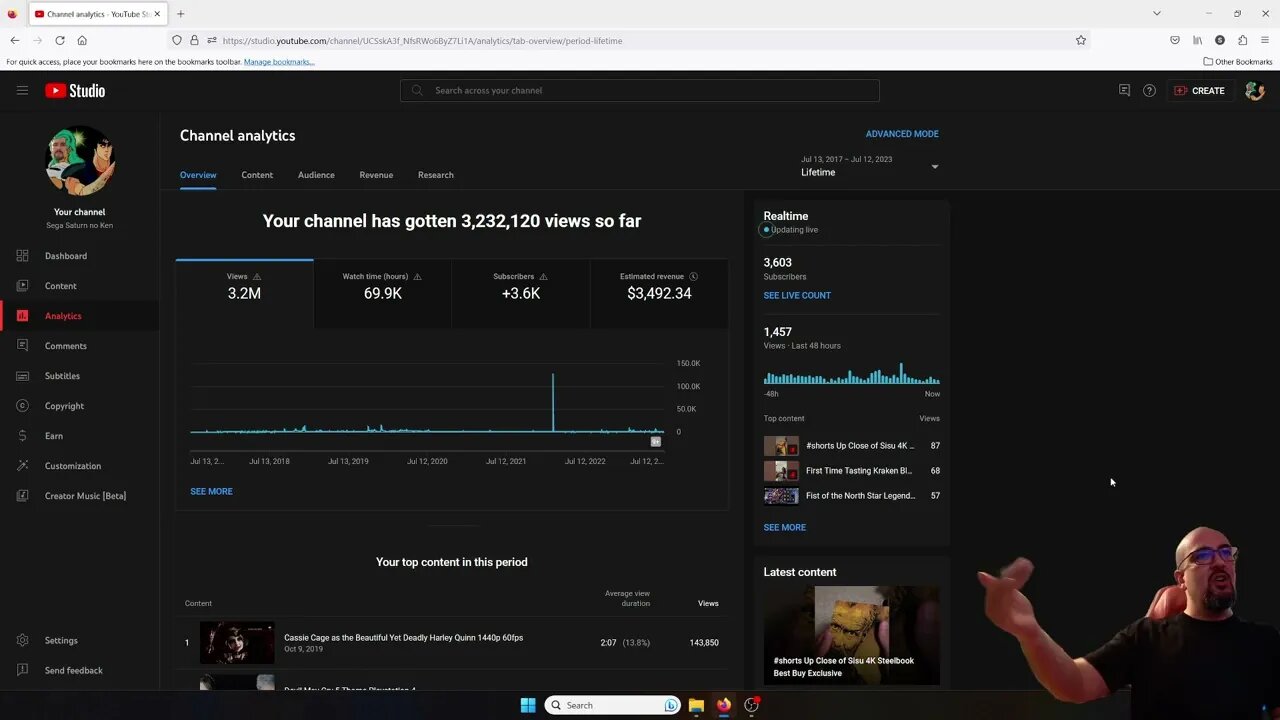
Task: Select the Watch time 69.9K metric card
Action: pyautogui.click(x=382, y=294)
